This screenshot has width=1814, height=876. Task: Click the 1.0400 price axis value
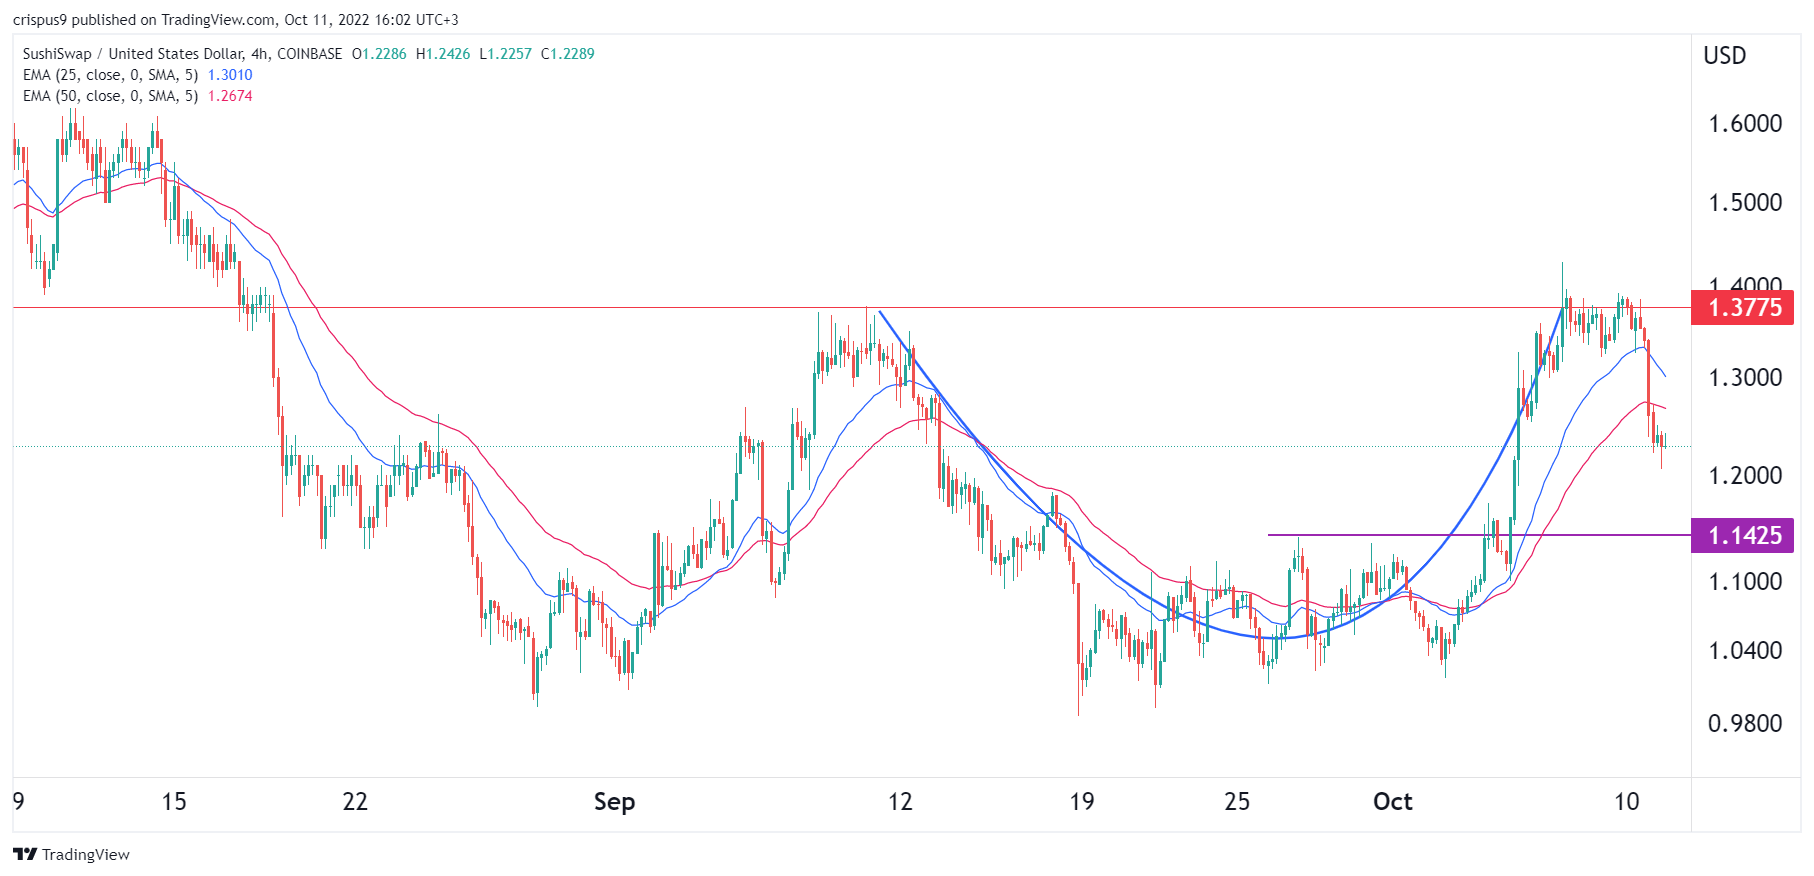tap(1745, 651)
